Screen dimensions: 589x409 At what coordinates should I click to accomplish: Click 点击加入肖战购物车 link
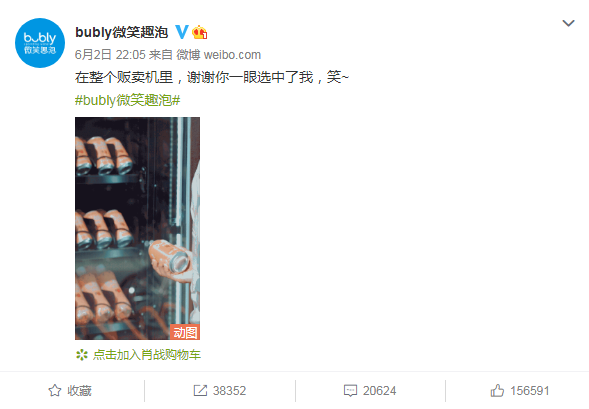pos(147,355)
